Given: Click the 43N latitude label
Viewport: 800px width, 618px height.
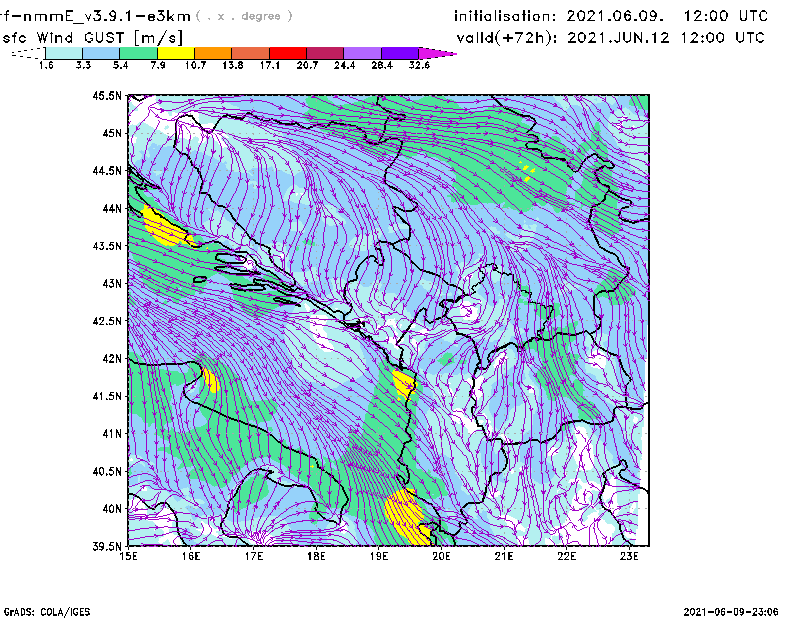Looking at the screenshot, I should pyautogui.click(x=112, y=283).
